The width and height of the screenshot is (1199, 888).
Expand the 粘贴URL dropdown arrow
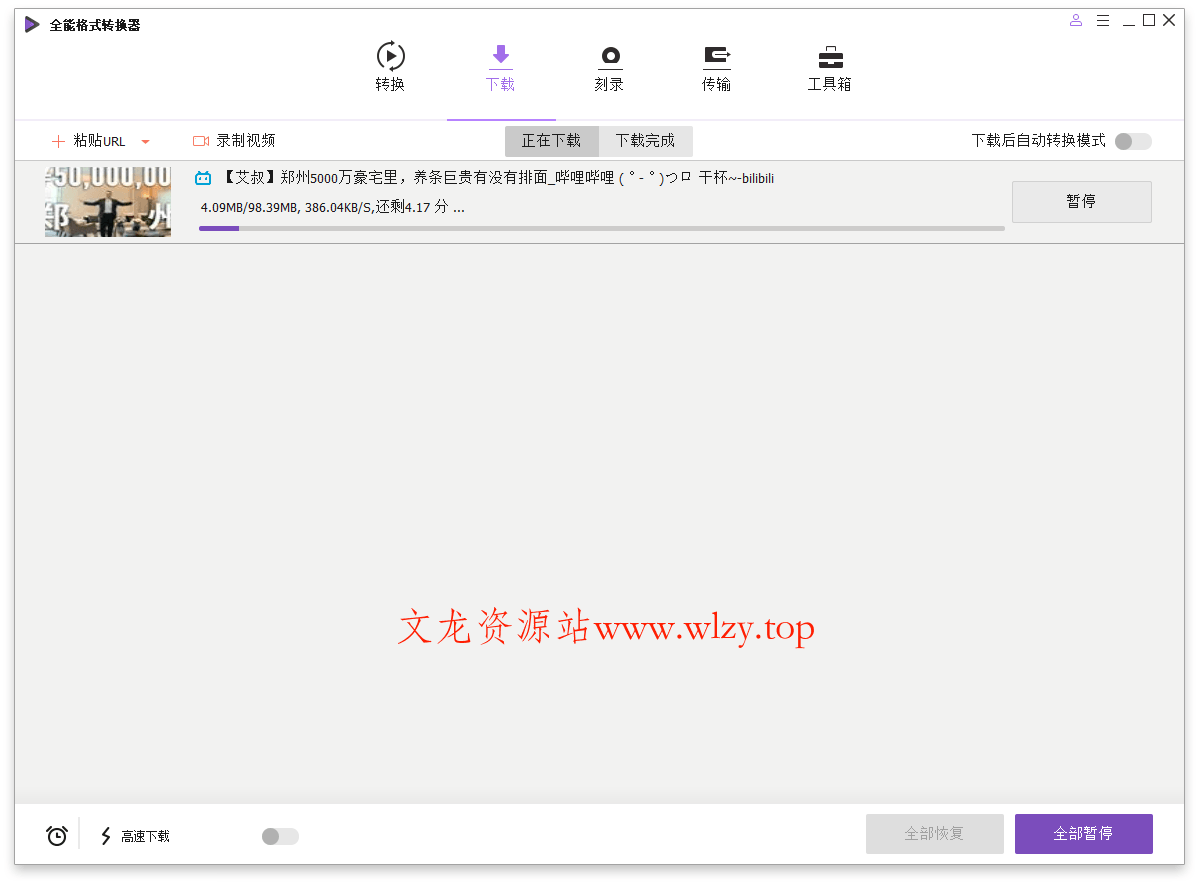[x=146, y=140]
